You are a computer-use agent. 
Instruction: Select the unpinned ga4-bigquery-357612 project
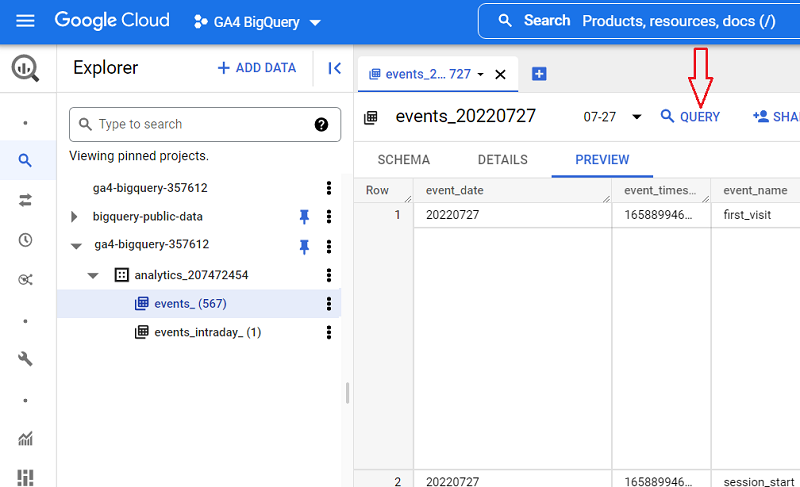pyautogui.click(x=150, y=188)
